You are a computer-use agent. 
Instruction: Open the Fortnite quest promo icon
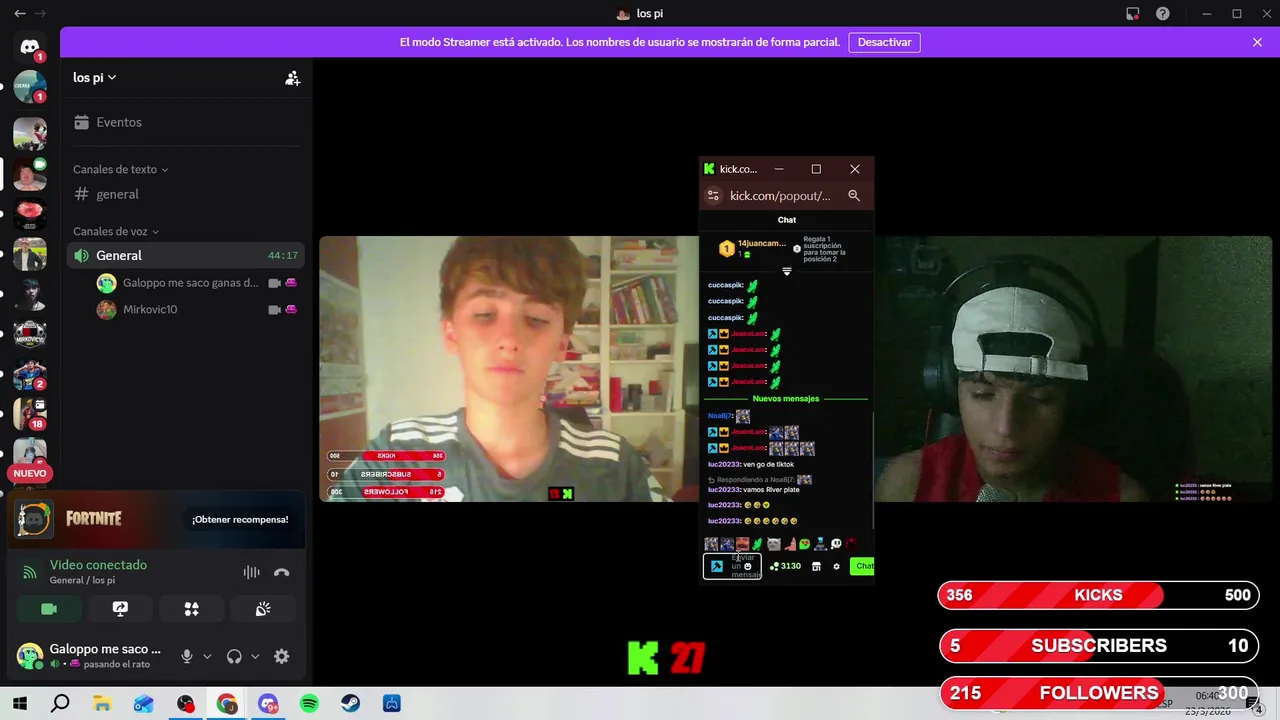point(34,518)
